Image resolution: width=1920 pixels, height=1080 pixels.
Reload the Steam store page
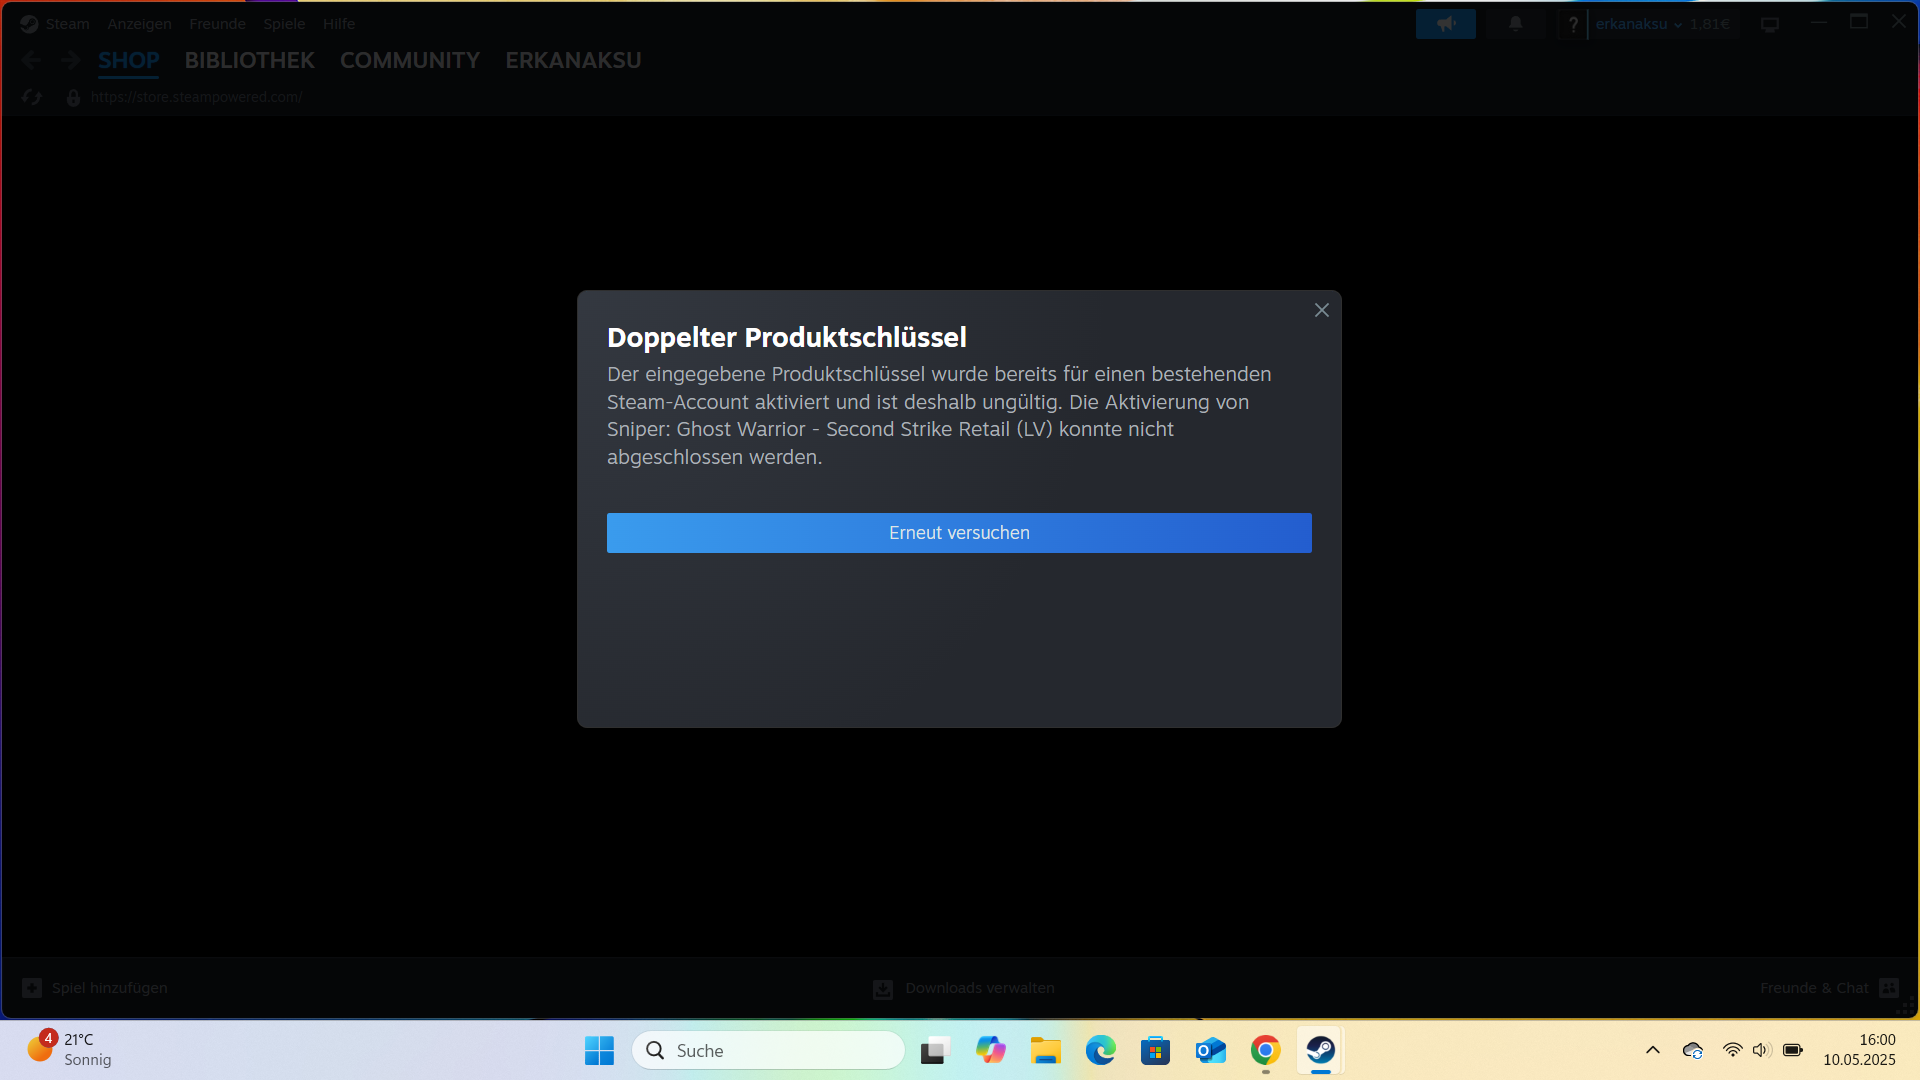31,97
